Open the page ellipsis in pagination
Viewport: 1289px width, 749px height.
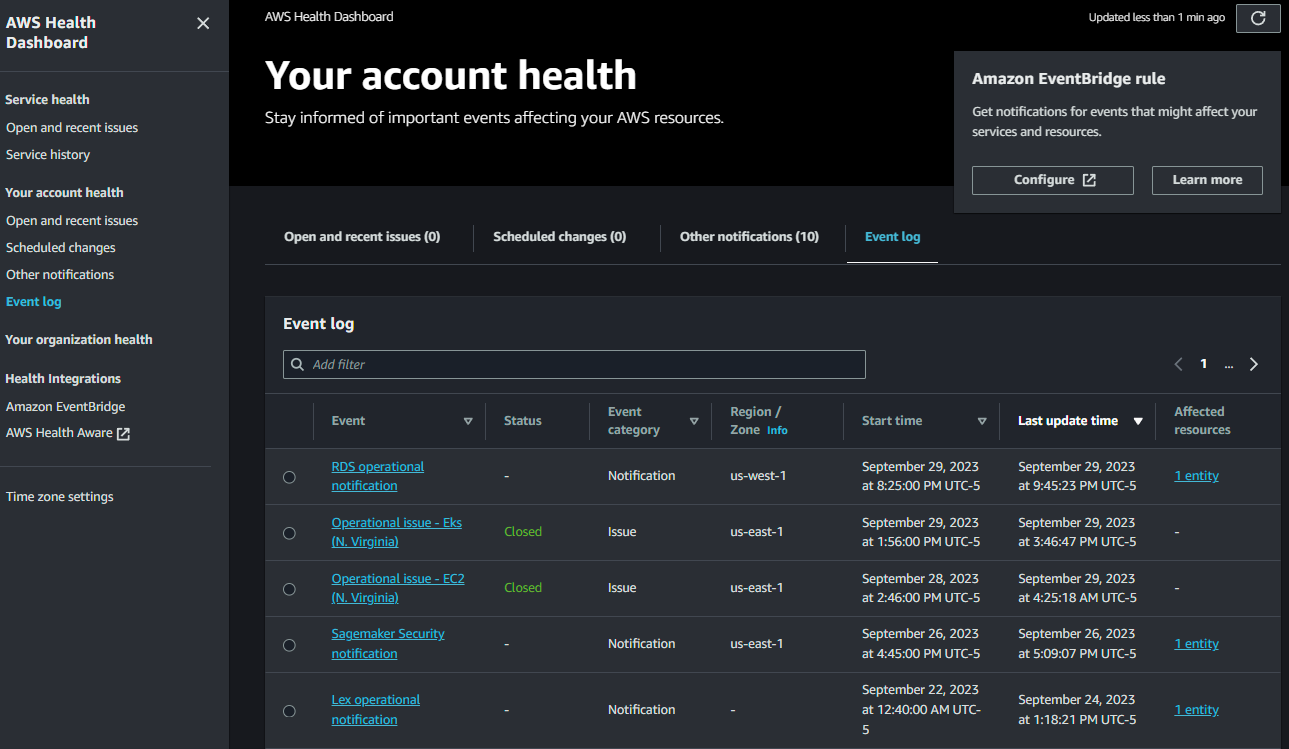pyautogui.click(x=1229, y=364)
